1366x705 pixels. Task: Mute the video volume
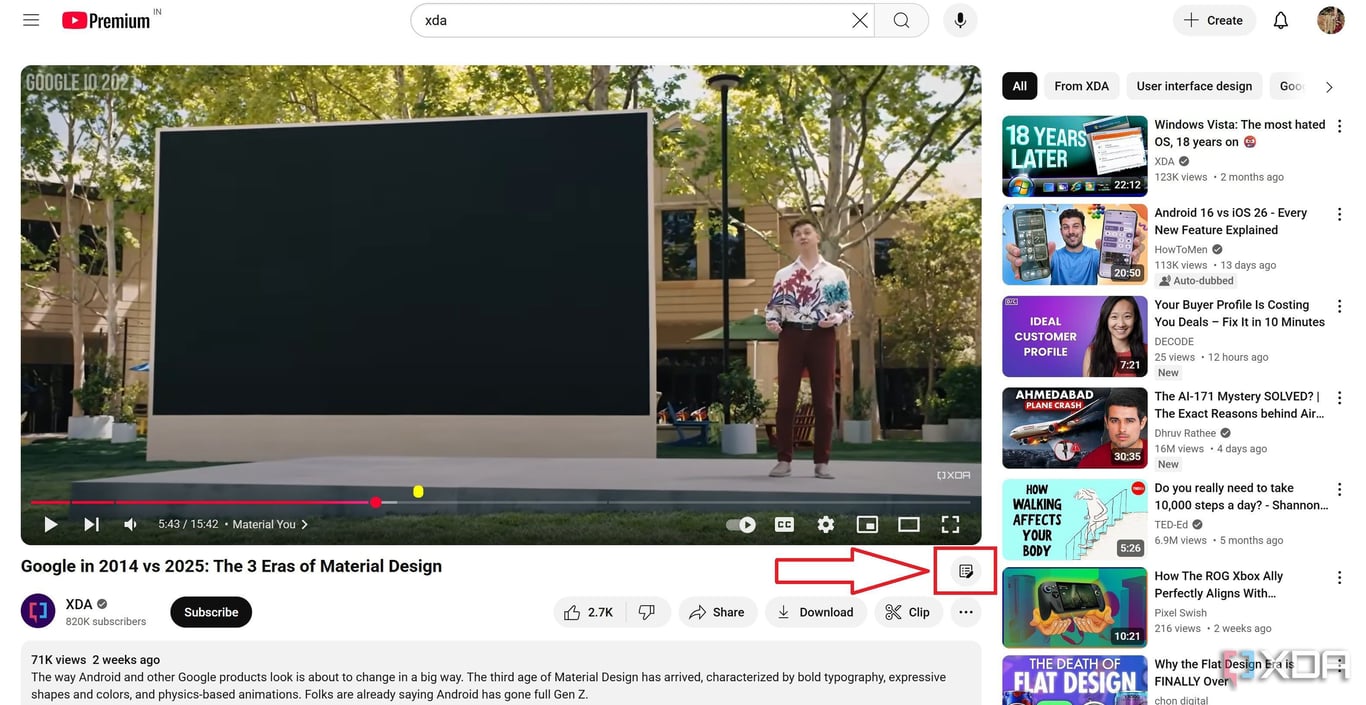[x=131, y=524]
